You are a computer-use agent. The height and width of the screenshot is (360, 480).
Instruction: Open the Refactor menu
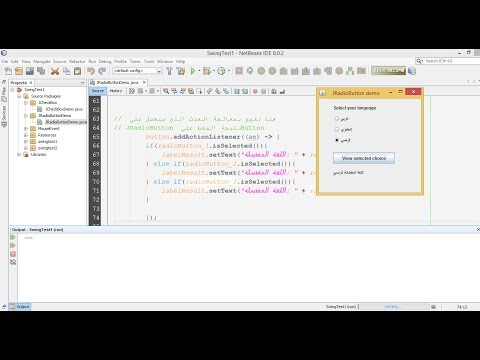(x=77, y=62)
